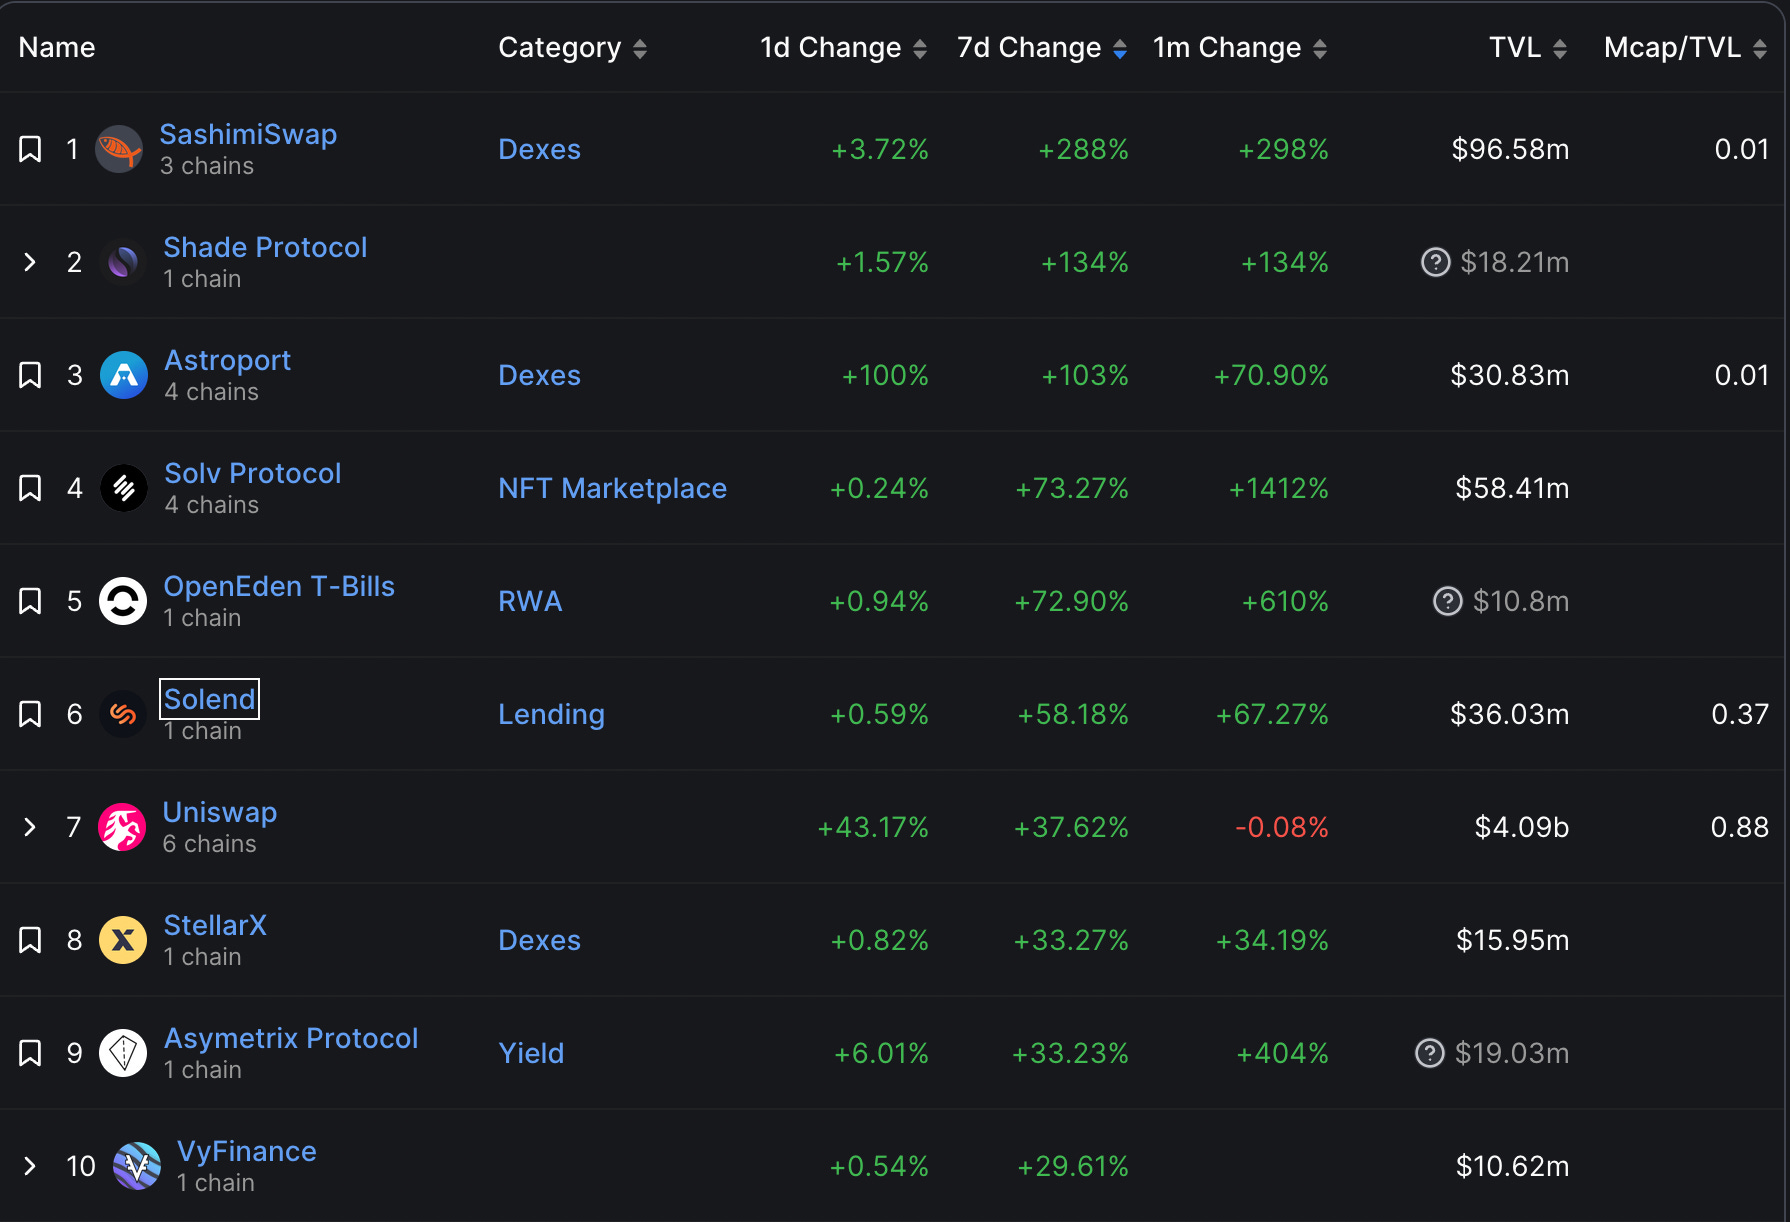Click question mark beside $18.21m TVL
Screen dimensions: 1790x1222
click(1436, 262)
